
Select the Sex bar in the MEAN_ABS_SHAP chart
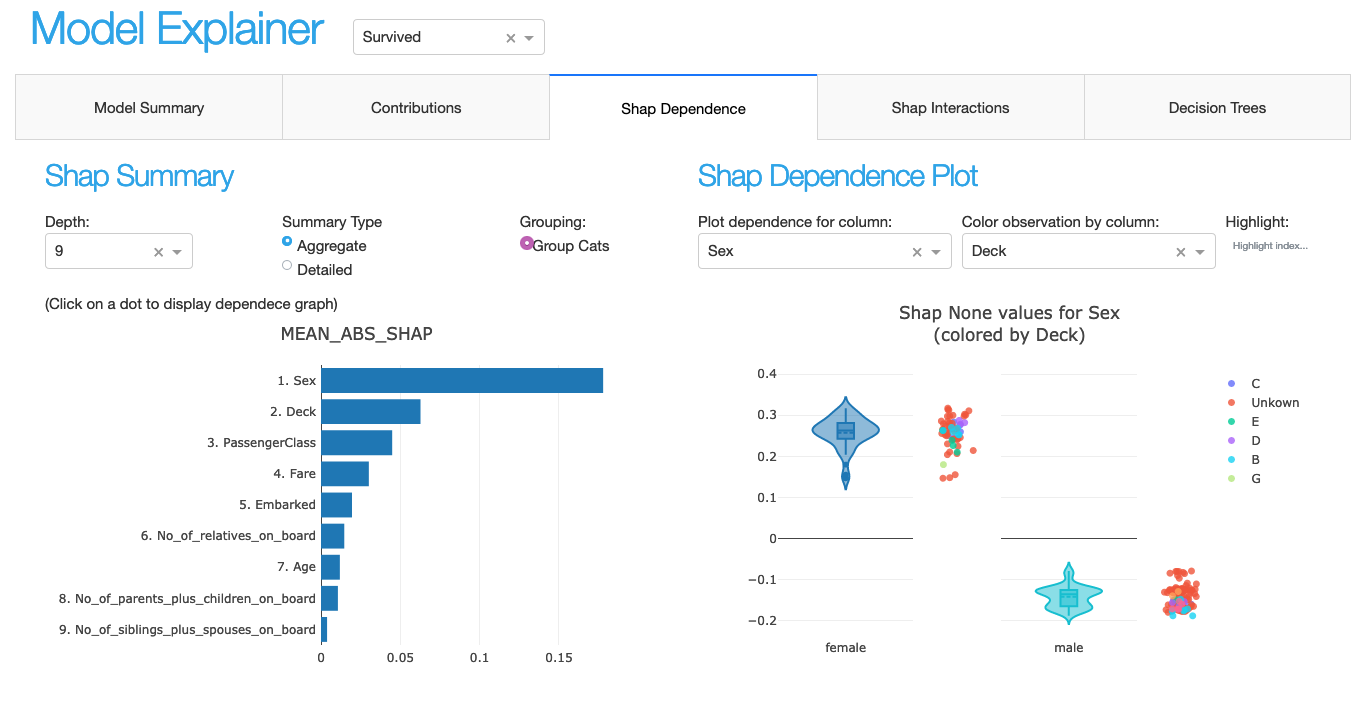tap(460, 380)
